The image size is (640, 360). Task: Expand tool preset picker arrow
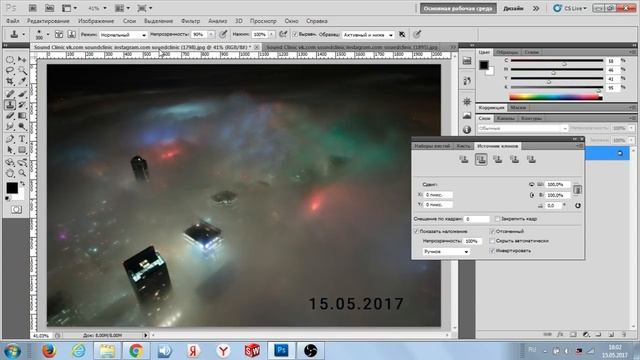24,35
